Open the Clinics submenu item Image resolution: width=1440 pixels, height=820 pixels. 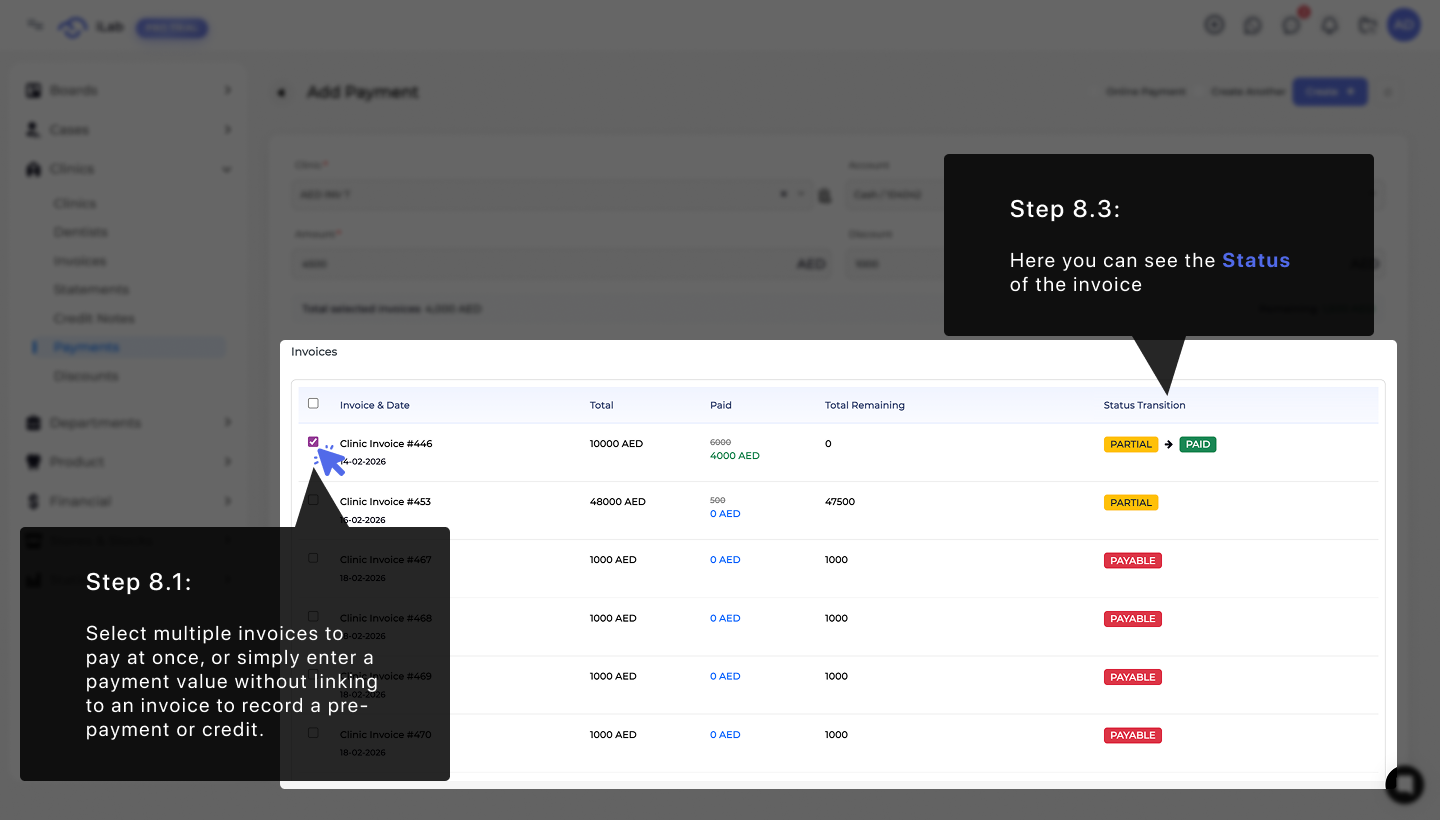coord(75,203)
